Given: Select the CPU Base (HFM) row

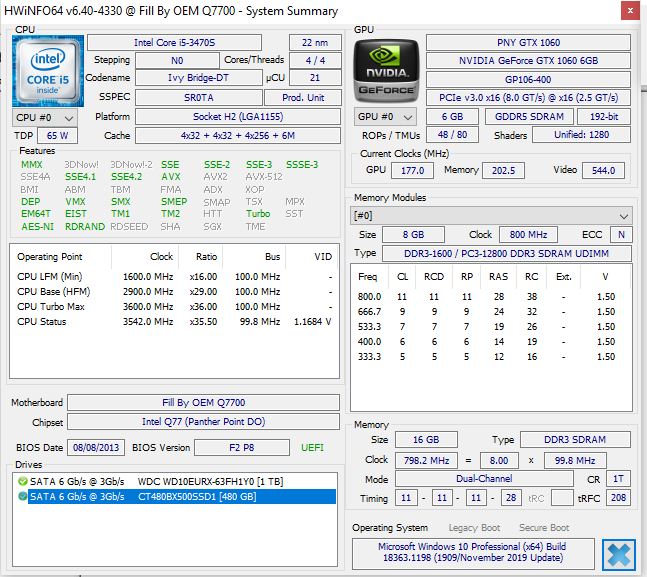Looking at the screenshot, I should point(174,291).
